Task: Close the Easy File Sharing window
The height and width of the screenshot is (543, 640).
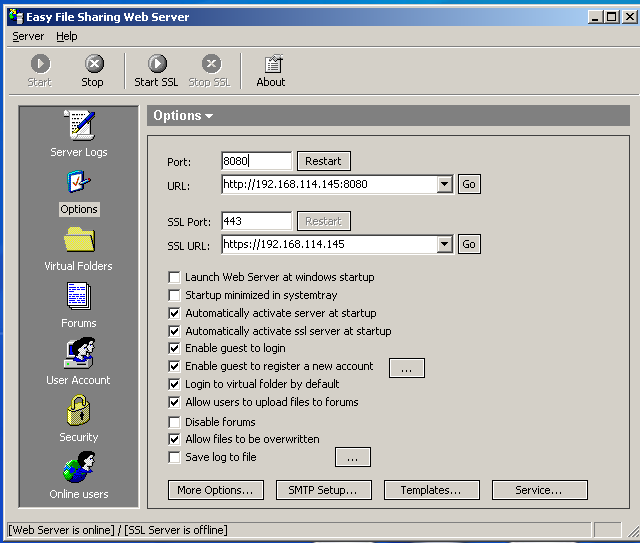Action: coord(630,17)
